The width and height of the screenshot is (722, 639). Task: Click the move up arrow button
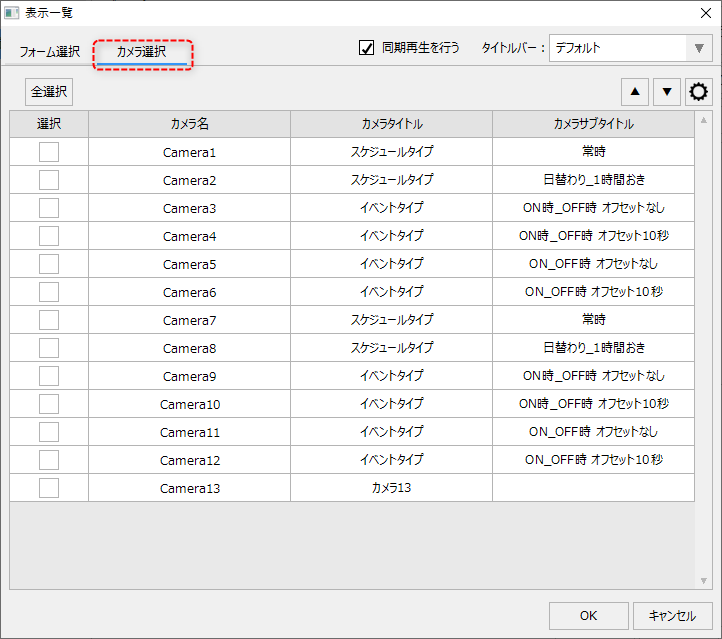click(635, 92)
